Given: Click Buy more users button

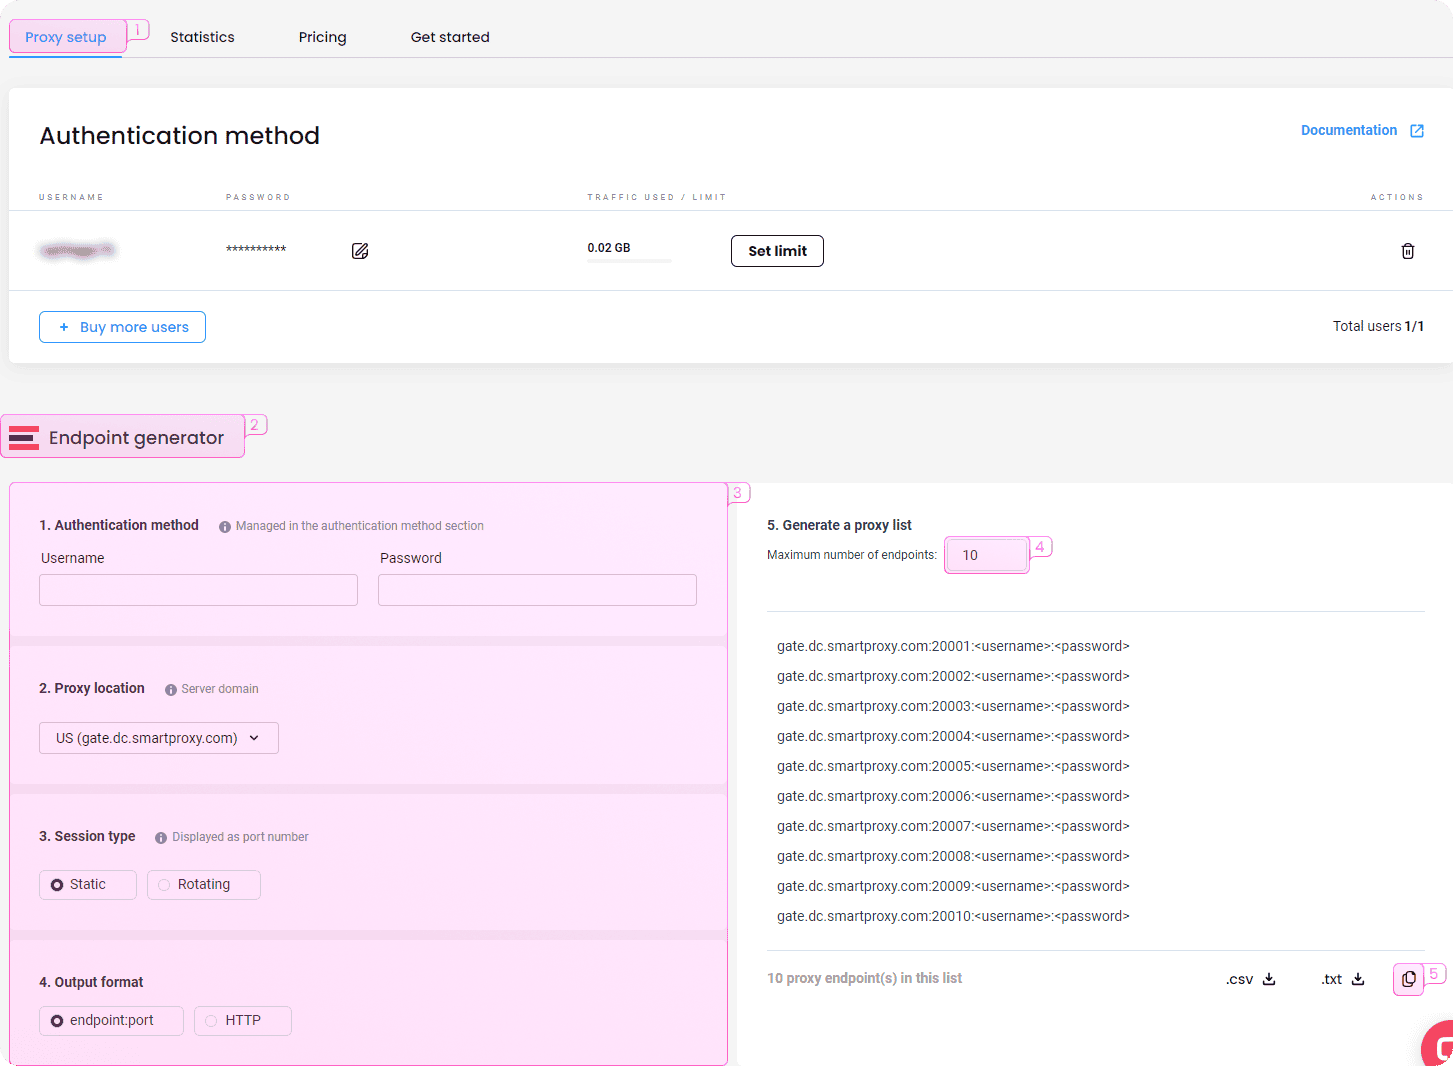Looking at the screenshot, I should (x=122, y=327).
